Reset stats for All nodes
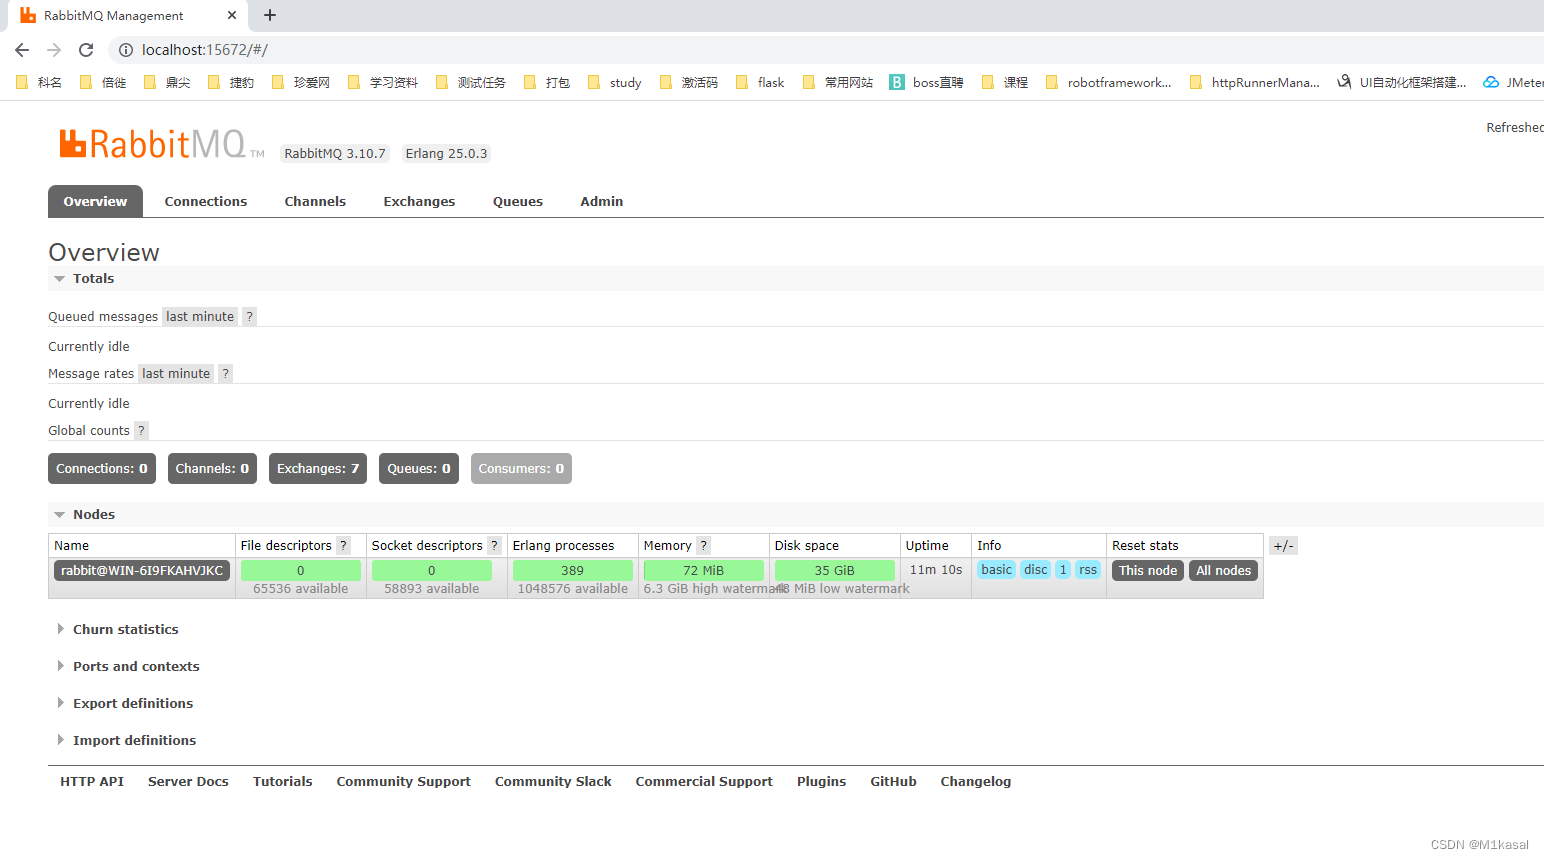The width and height of the screenshot is (1544, 859). click(x=1224, y=570)
